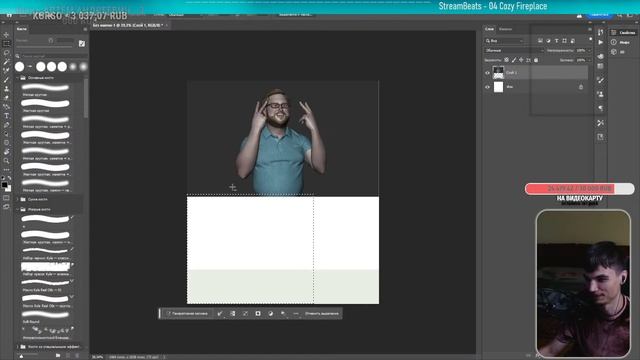The width and height of the screenshot is (640, 360).
Task: Select the Type tool
Action: pos(6,116)
